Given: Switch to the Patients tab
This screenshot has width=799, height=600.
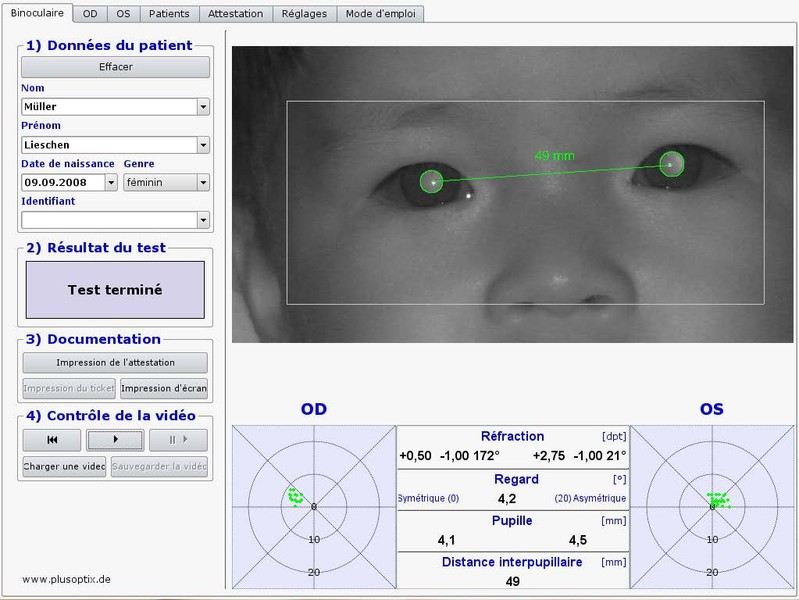Looking at the screenshot, I should [169, 14].
